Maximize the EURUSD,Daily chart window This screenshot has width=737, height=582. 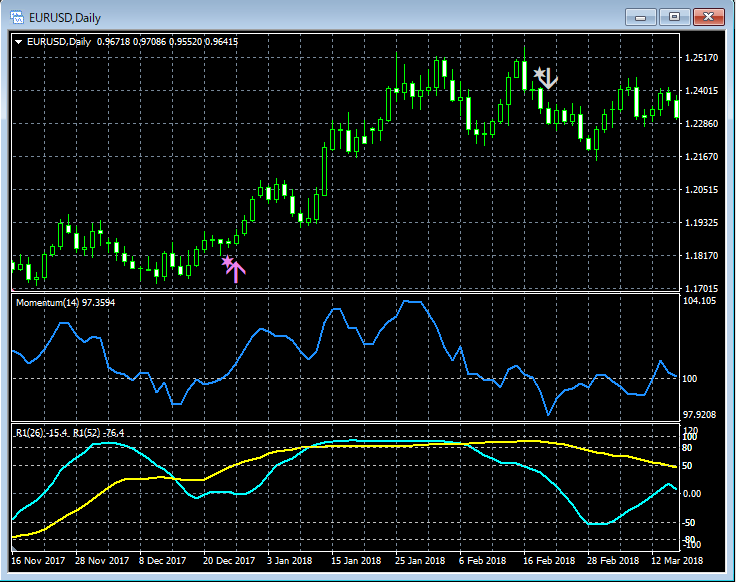[675, 16]
